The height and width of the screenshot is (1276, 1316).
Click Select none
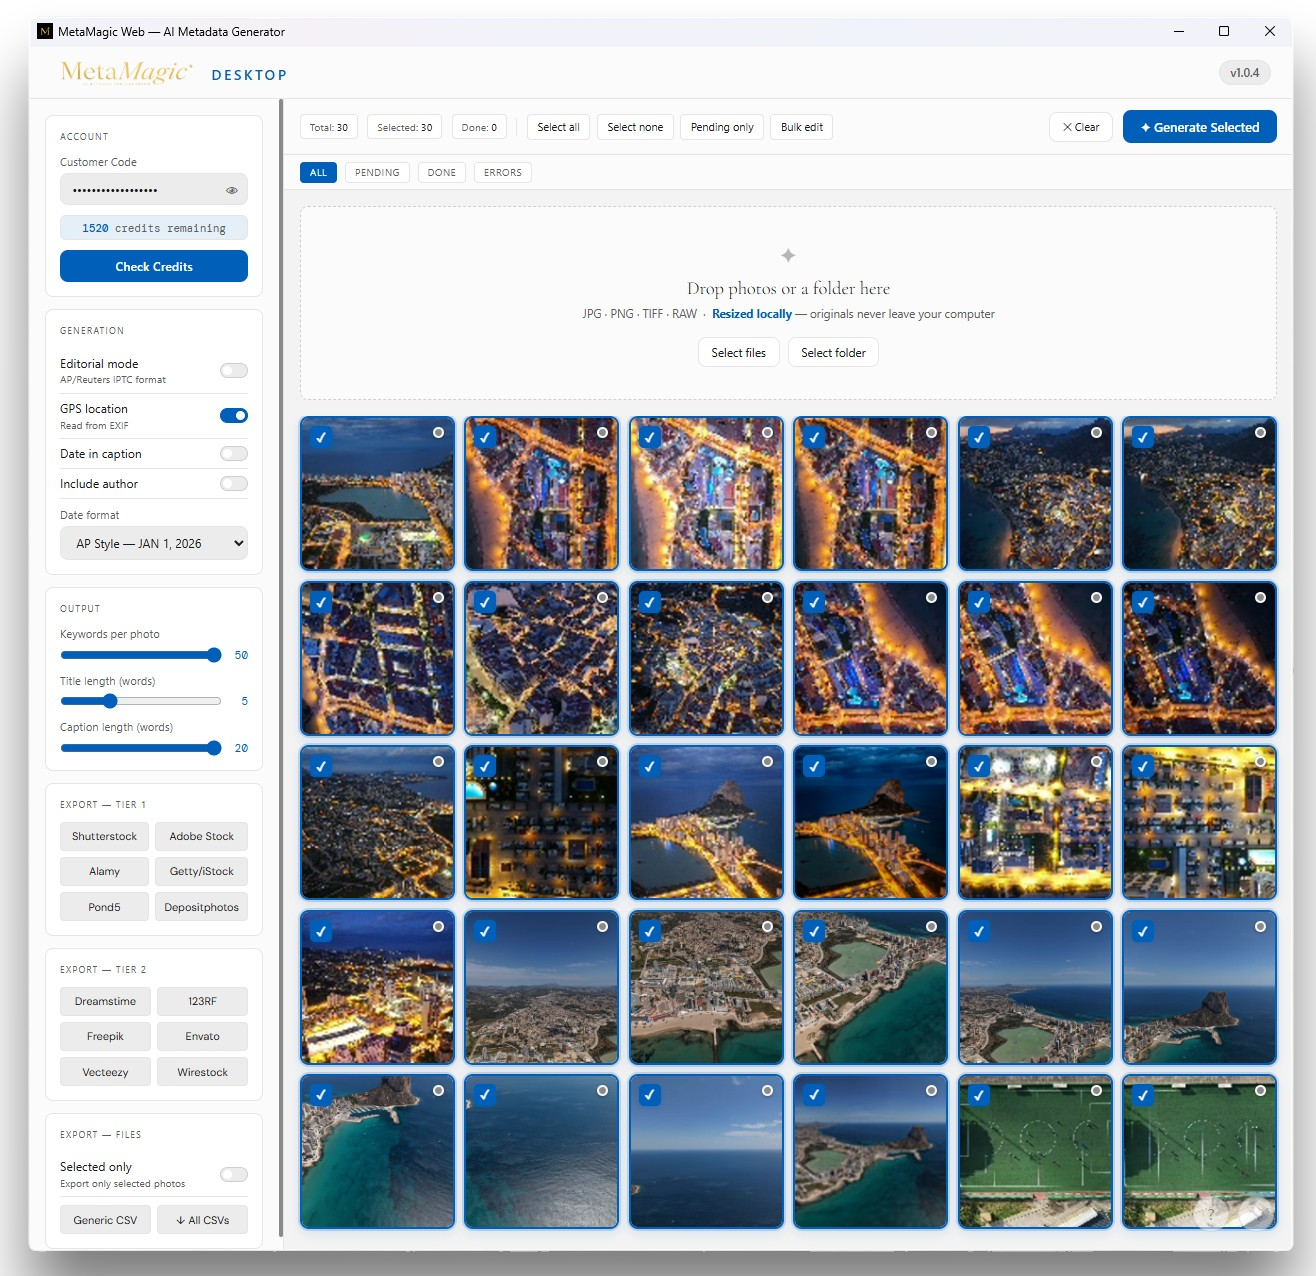(635, 127)
